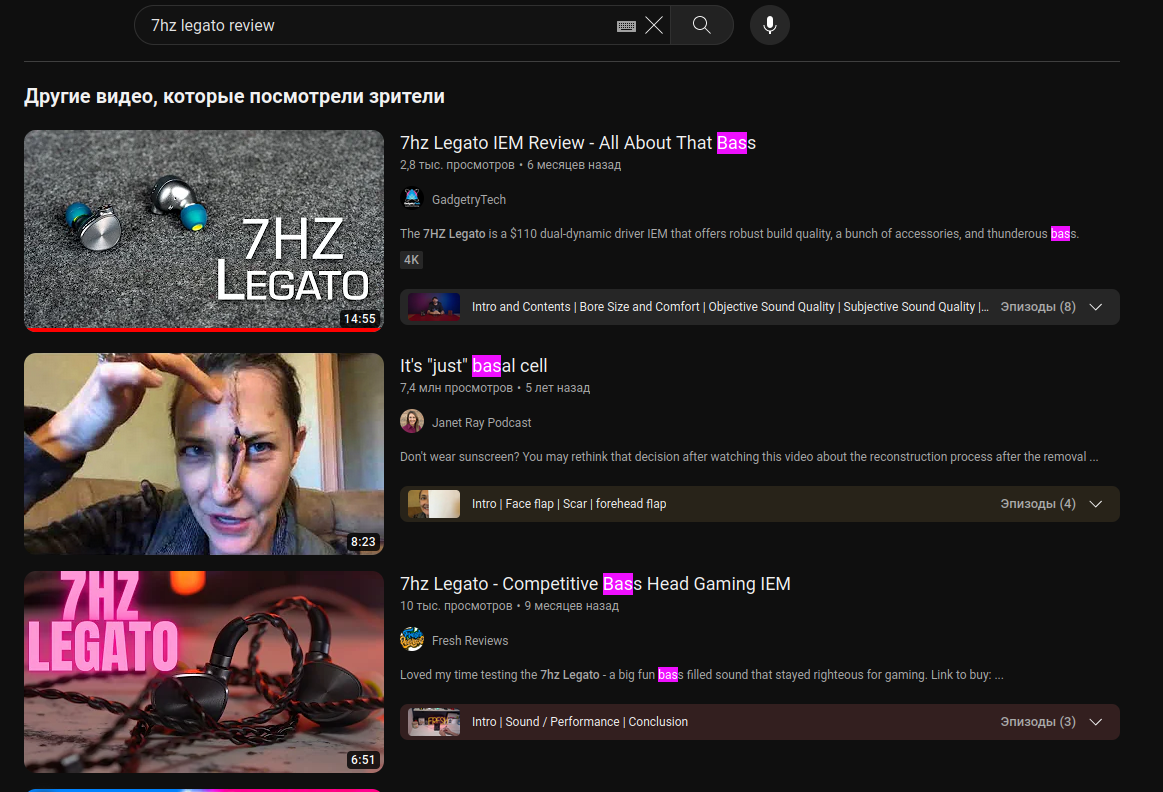Start voice search with microphone
The width and height of the screenshot is (1163, 792).
[770, 25]
